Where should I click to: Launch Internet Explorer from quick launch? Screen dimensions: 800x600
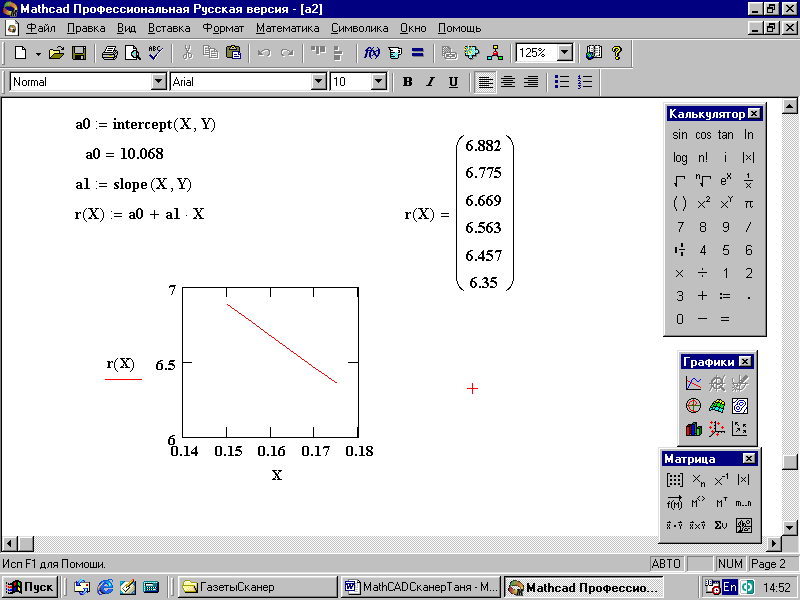[x=105, y=587]
